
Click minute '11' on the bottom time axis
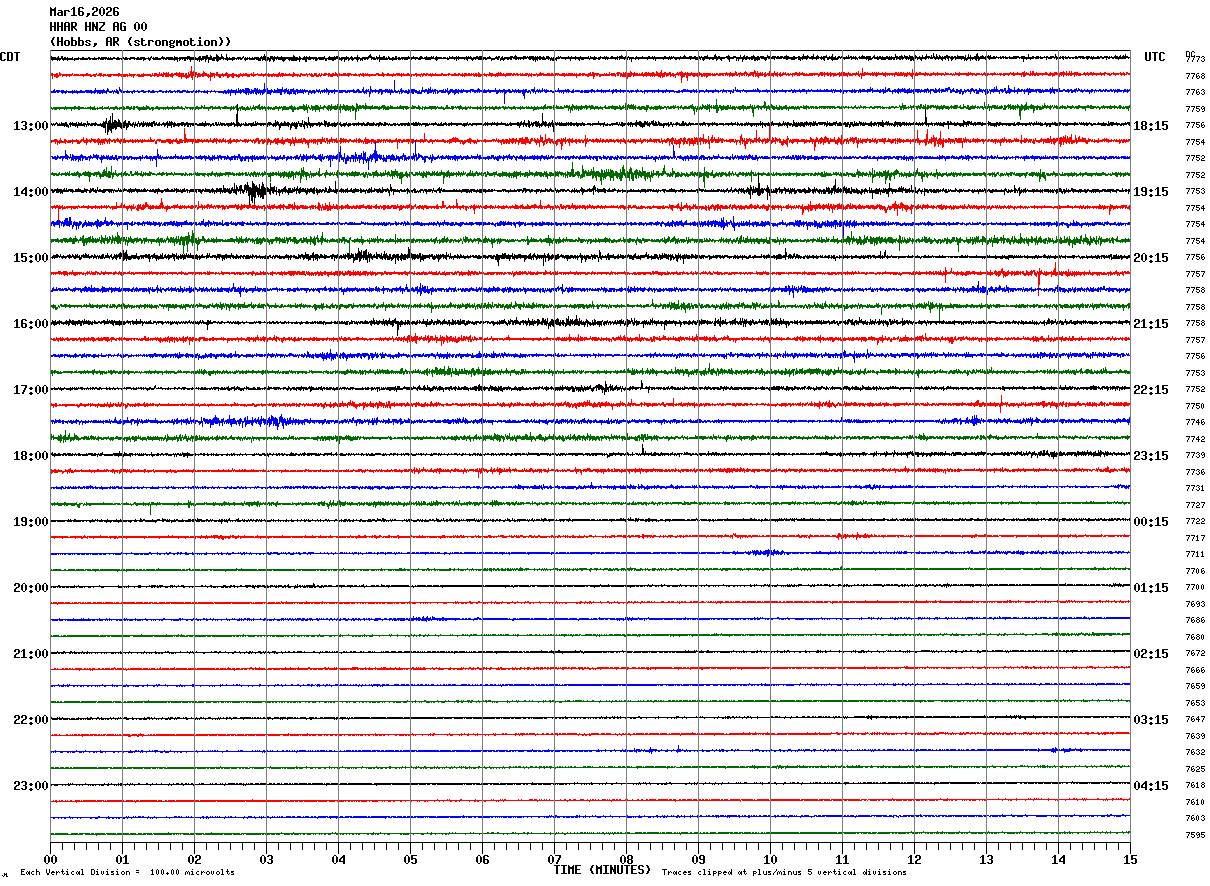coord(842,860)
